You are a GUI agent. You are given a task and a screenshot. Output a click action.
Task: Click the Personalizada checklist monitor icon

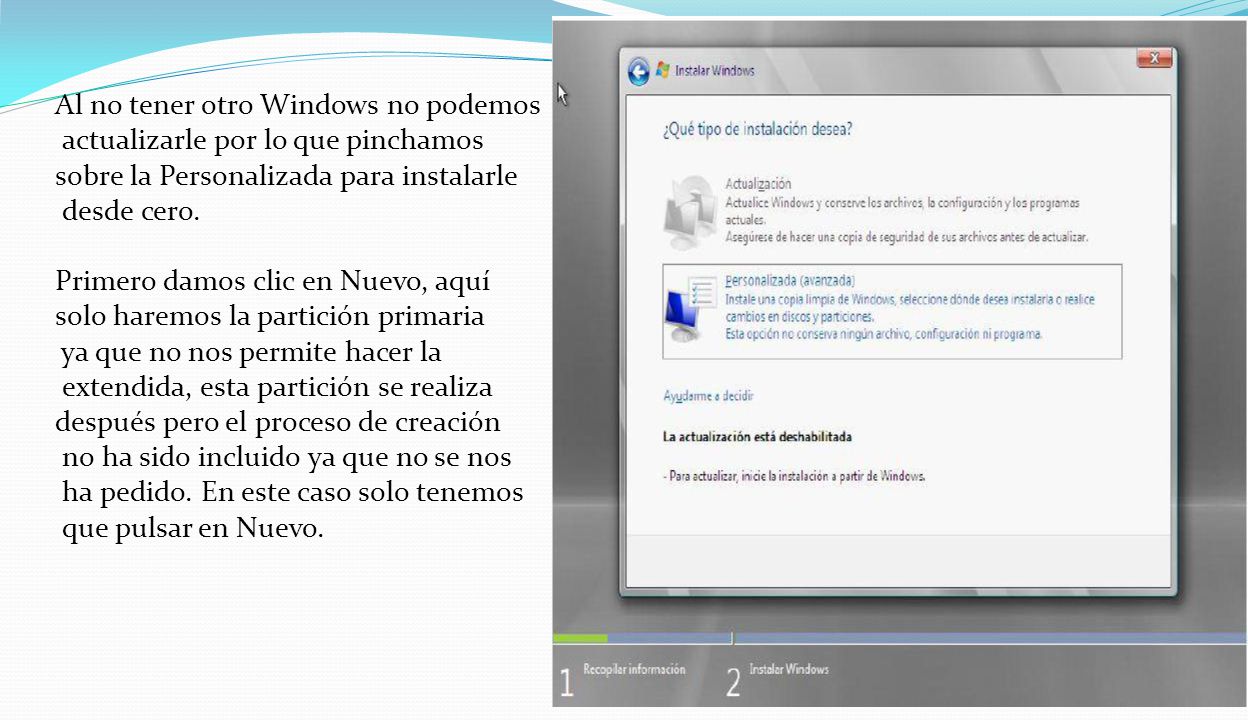pos(691,309)
